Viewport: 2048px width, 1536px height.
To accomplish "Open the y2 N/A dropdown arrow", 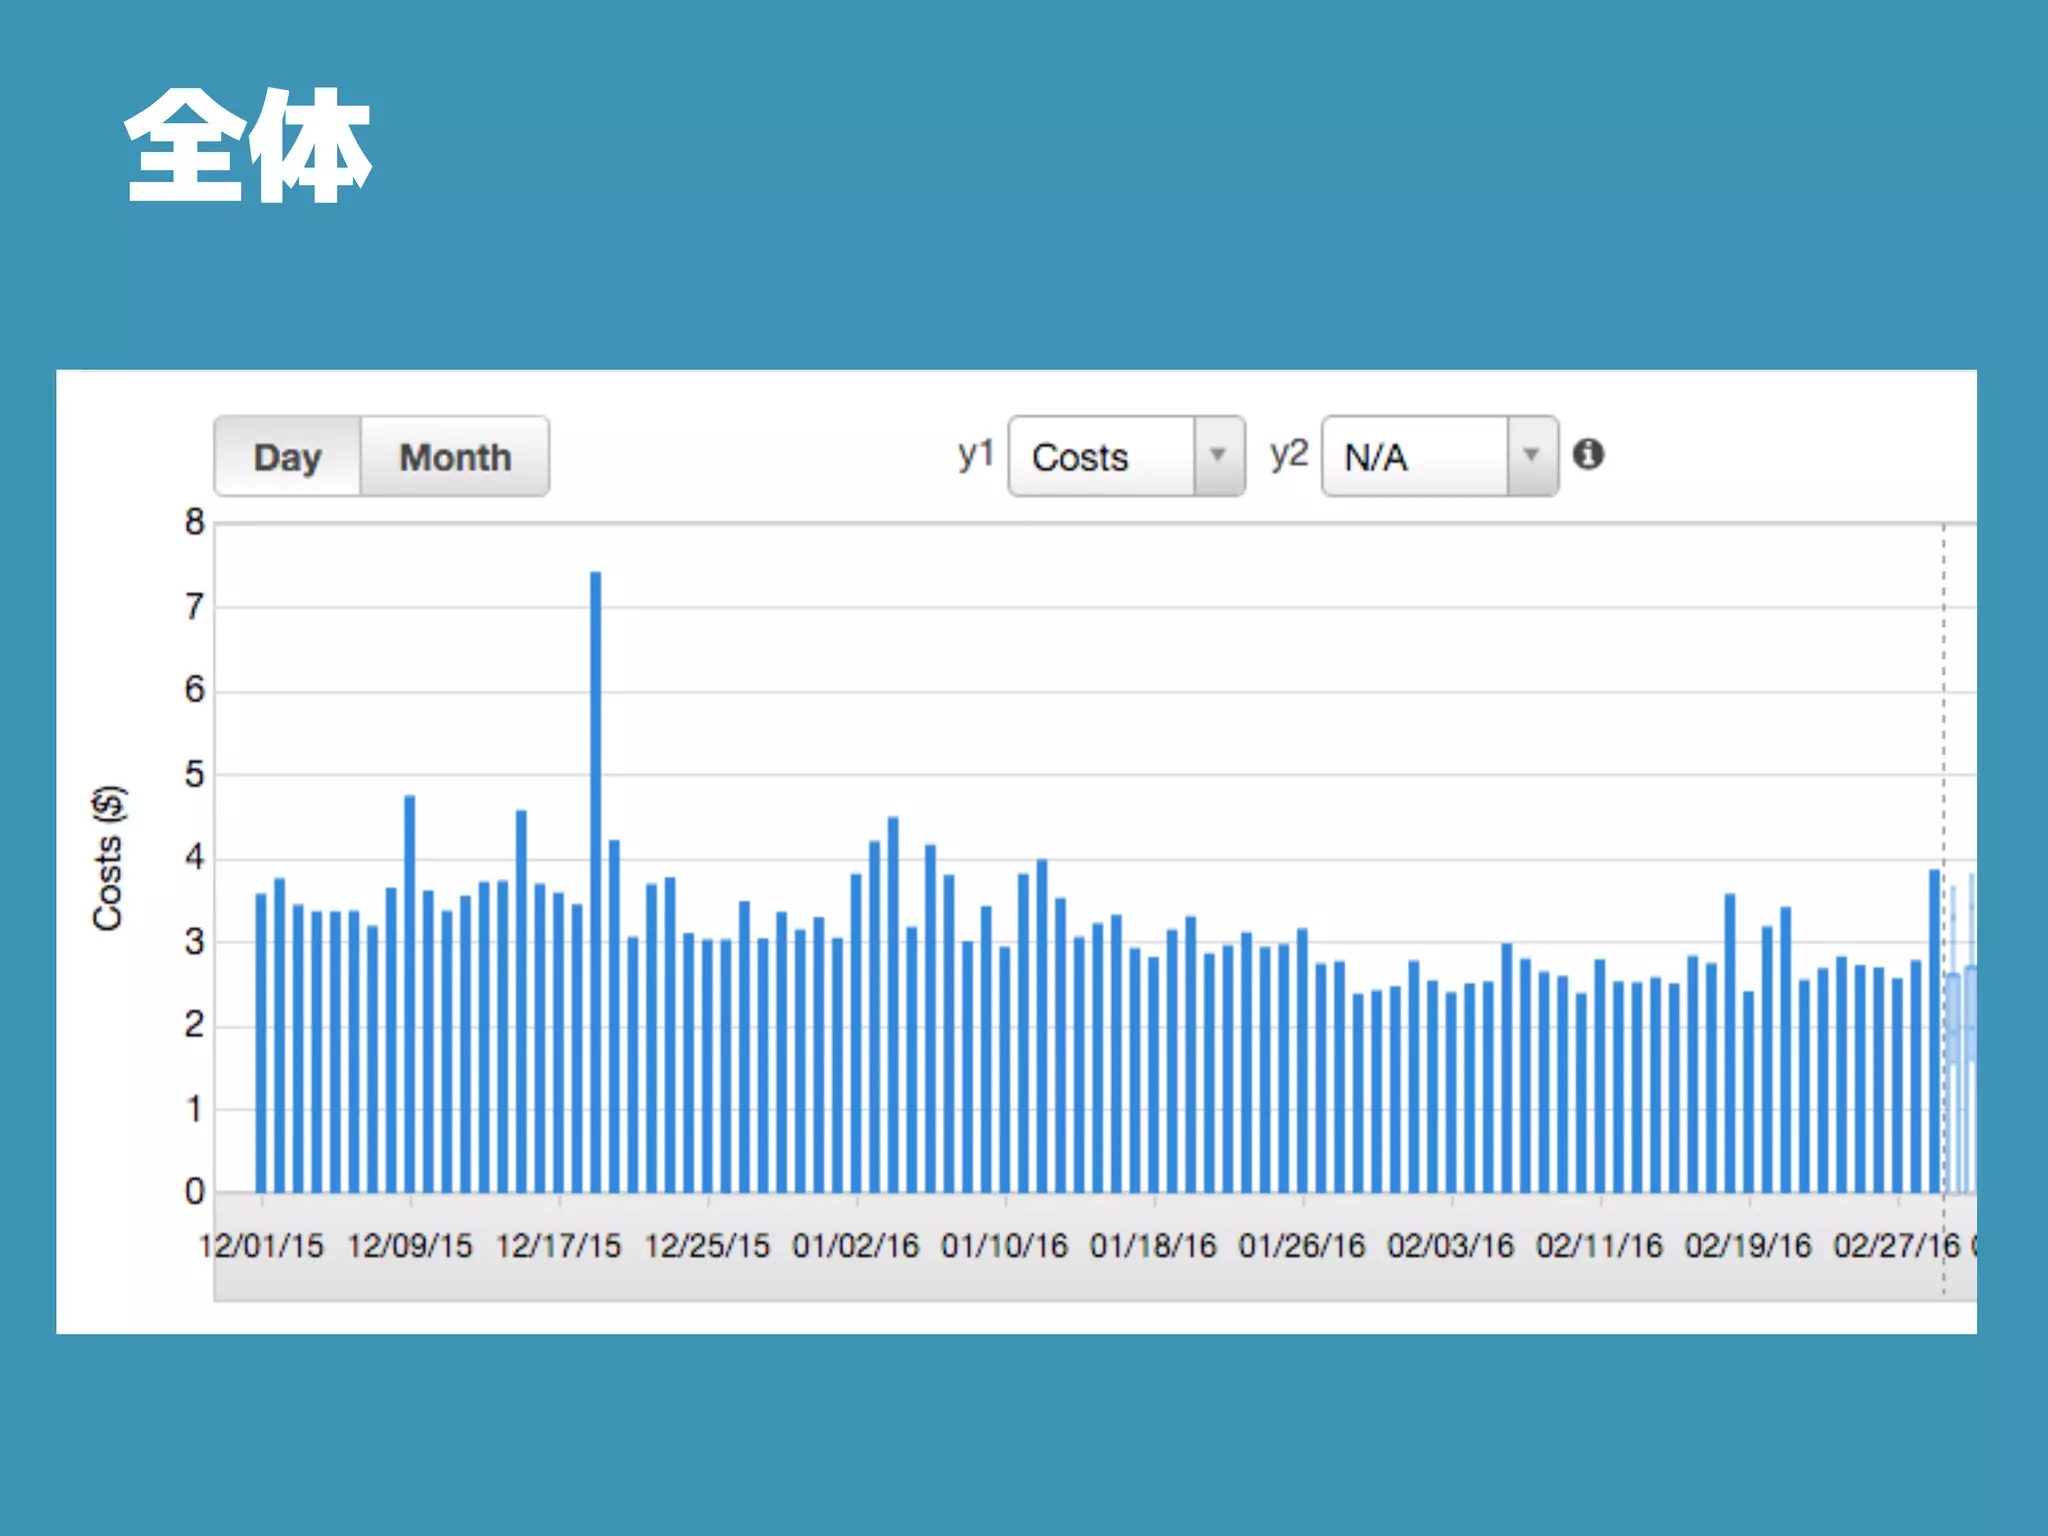I will (1531, 456).
